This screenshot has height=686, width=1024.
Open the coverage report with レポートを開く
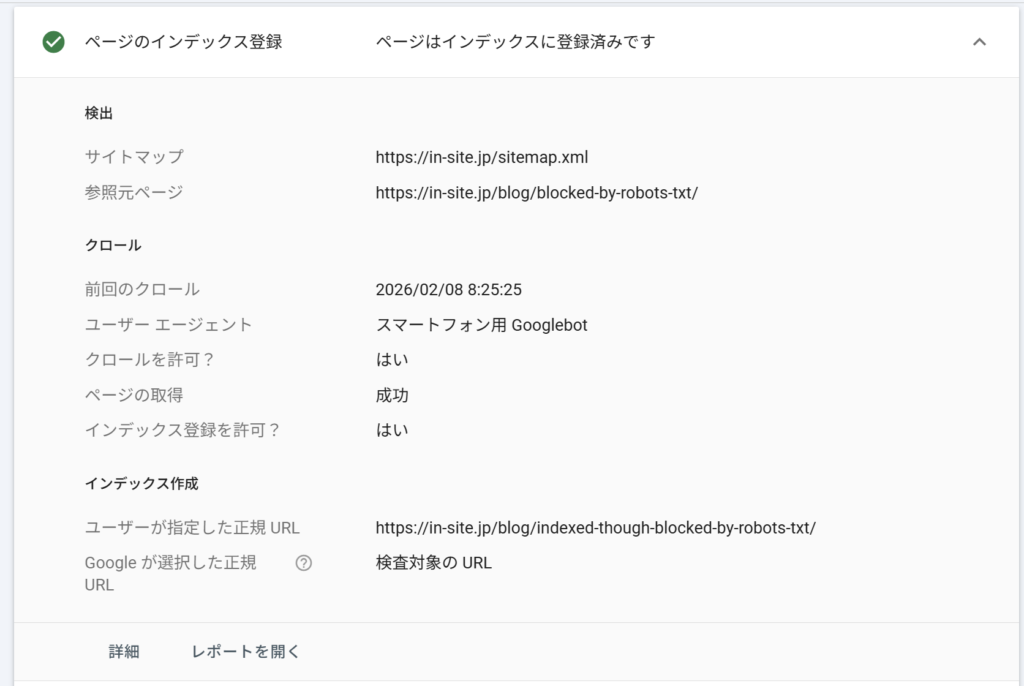pyautogui.click(x=244, y=650)
